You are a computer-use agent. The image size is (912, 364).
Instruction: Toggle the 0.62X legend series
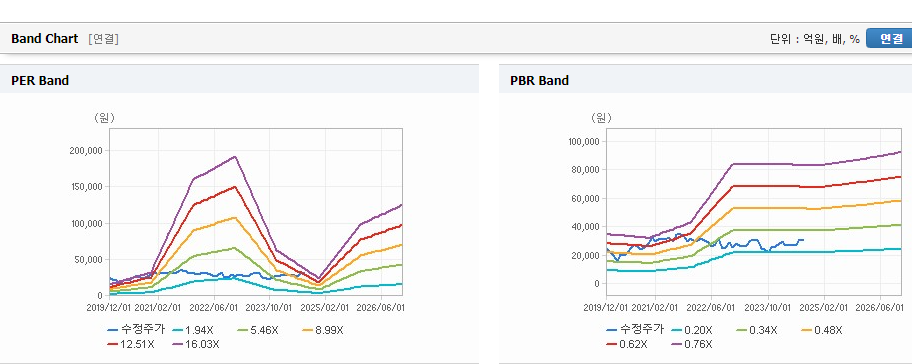627,344
